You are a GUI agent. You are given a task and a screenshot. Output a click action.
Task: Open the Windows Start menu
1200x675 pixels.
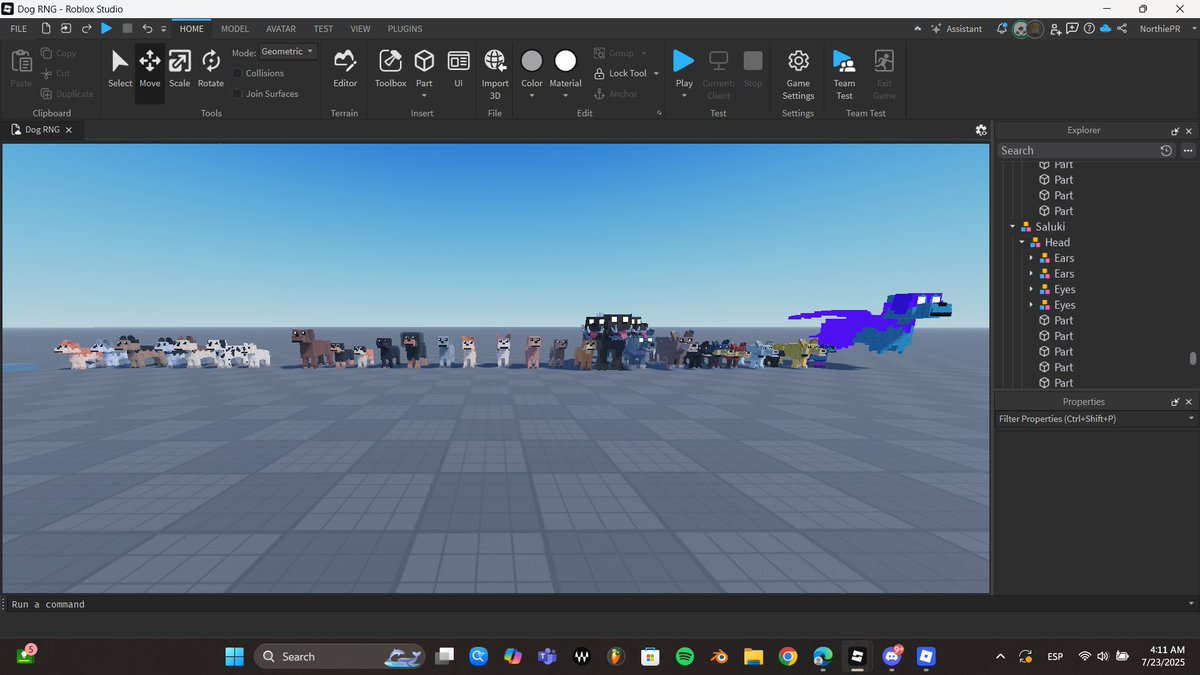click(x=234, y=657)
